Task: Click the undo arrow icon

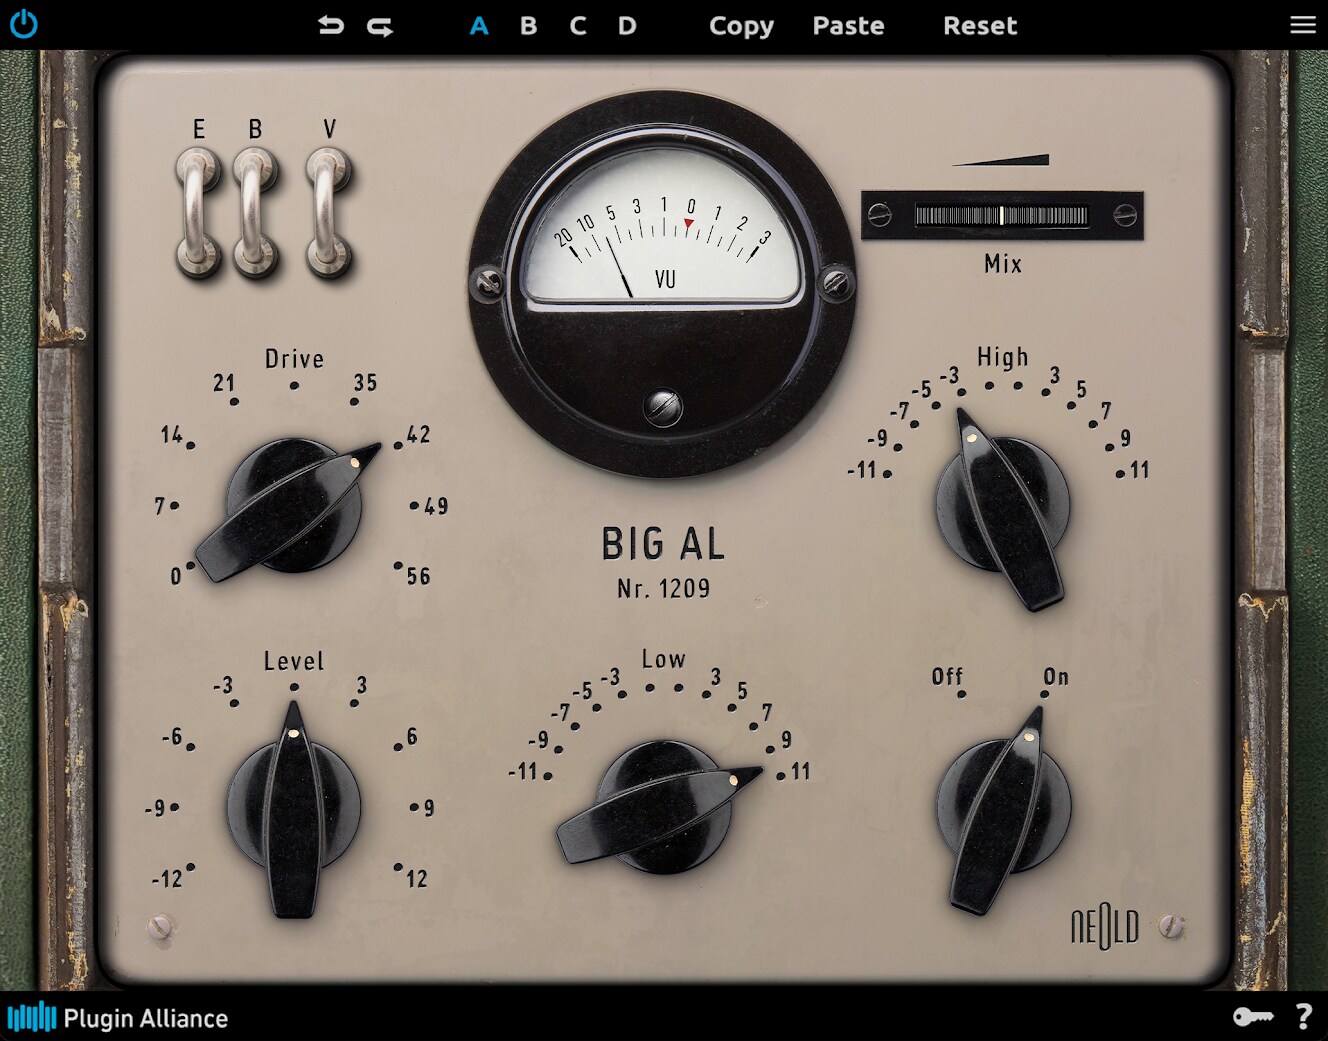Action: point(331,25)
